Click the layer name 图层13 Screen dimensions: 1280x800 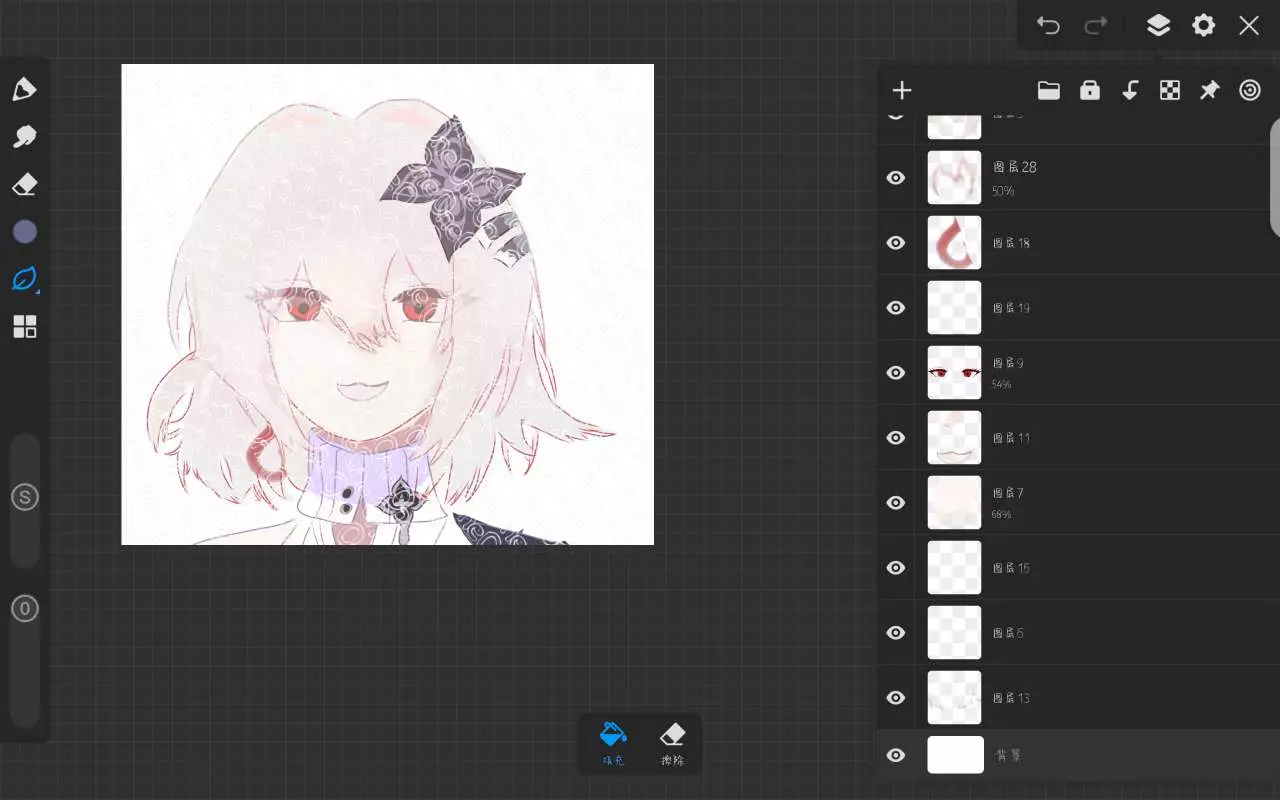point(1011,698)
